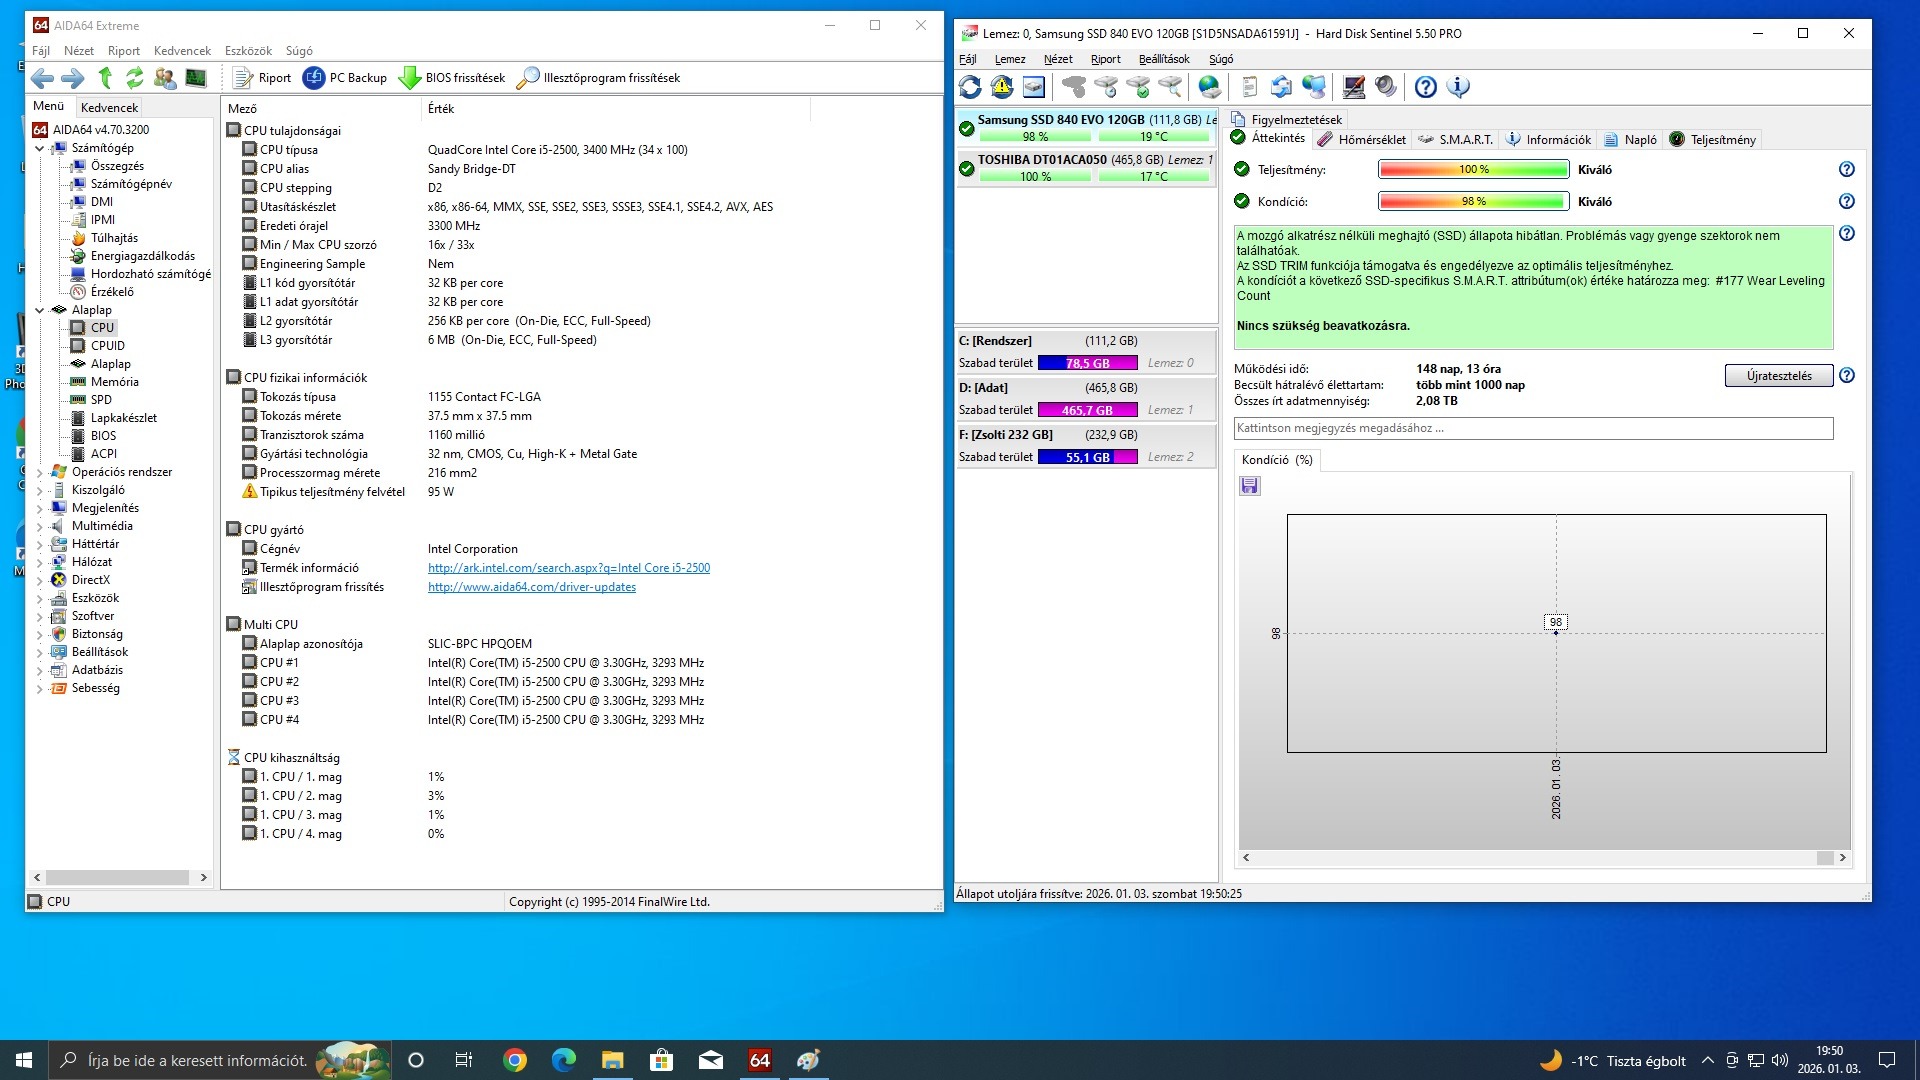Click the green Kondíció 98% progress bar
This screenshot has width=1920, height=1080.
1473,201
